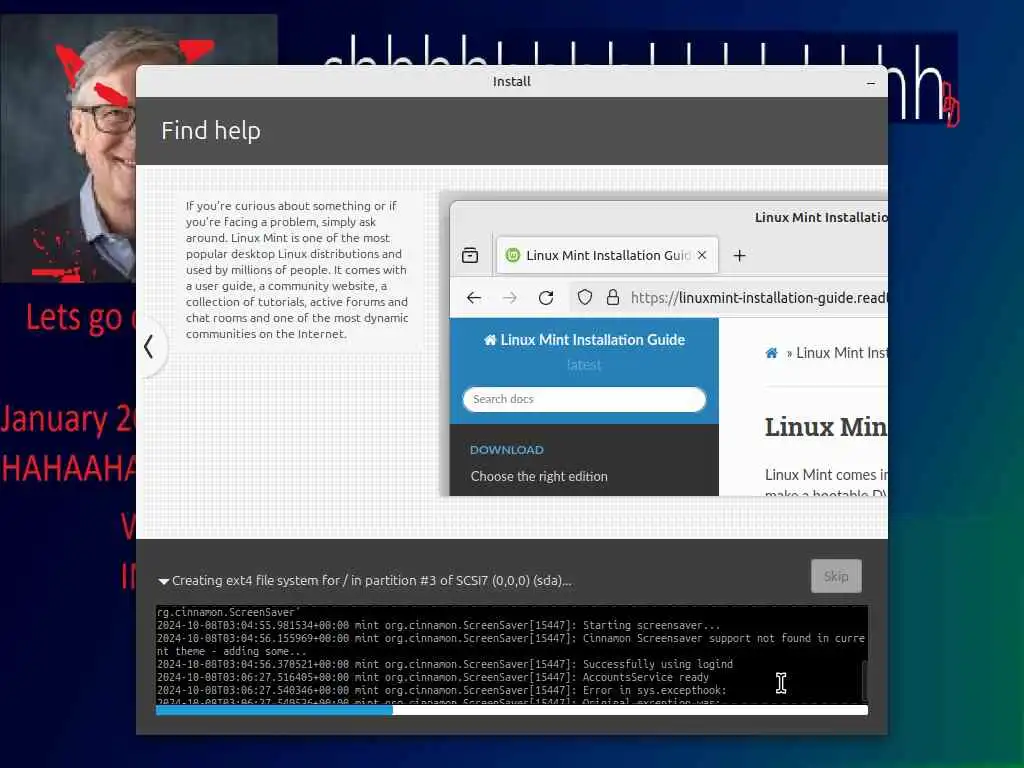Click 'Creating ext4 file system' status text
1024x768 pixels.
[372, 581]
